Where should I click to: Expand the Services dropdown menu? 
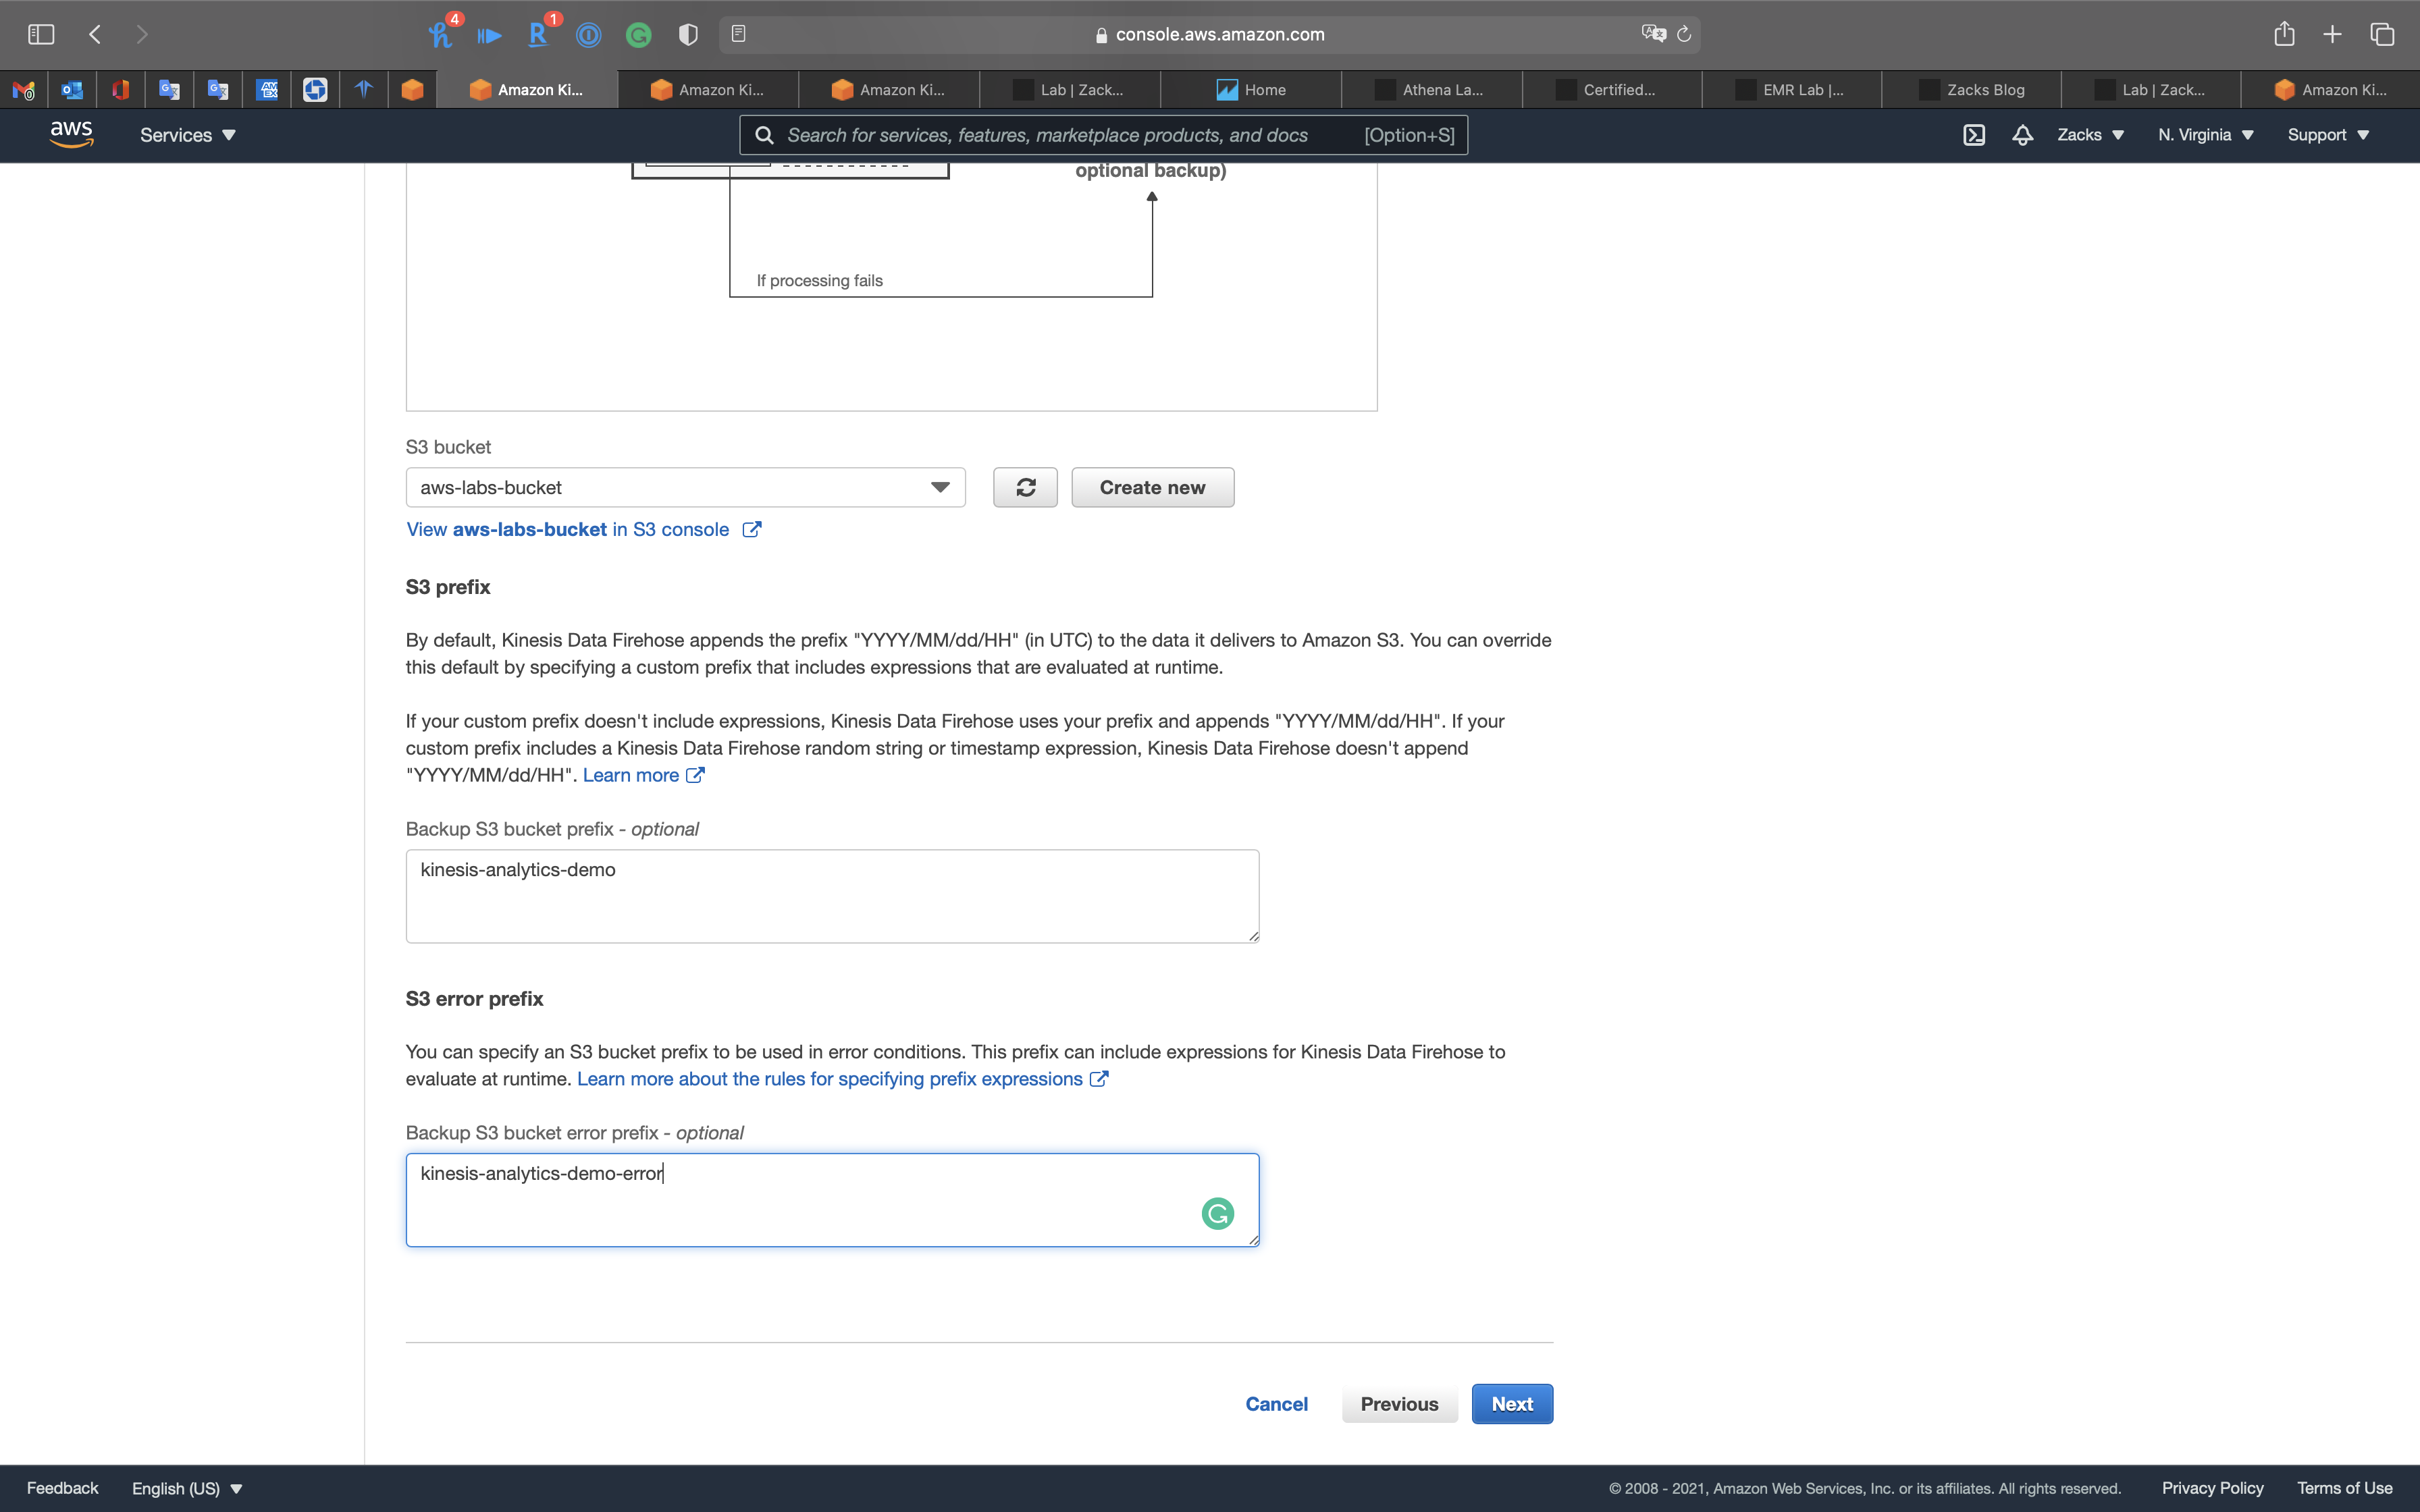[x=187, y=135]
